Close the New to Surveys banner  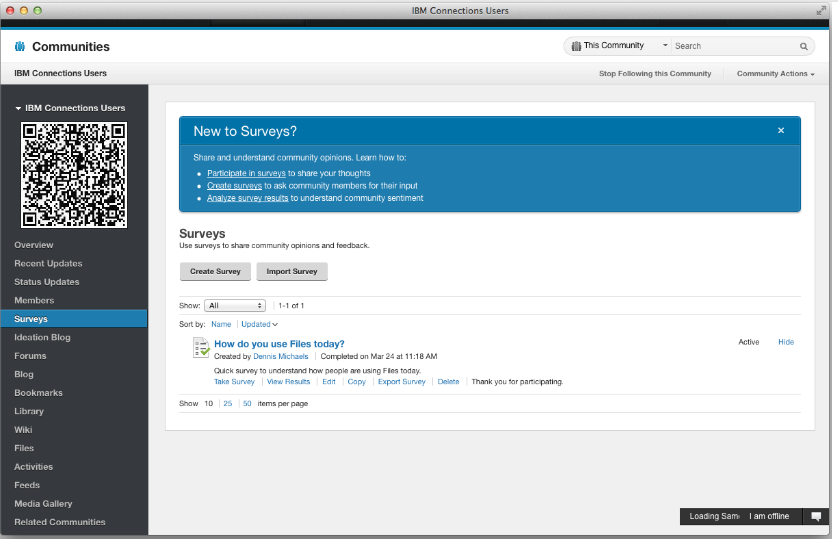781,130
